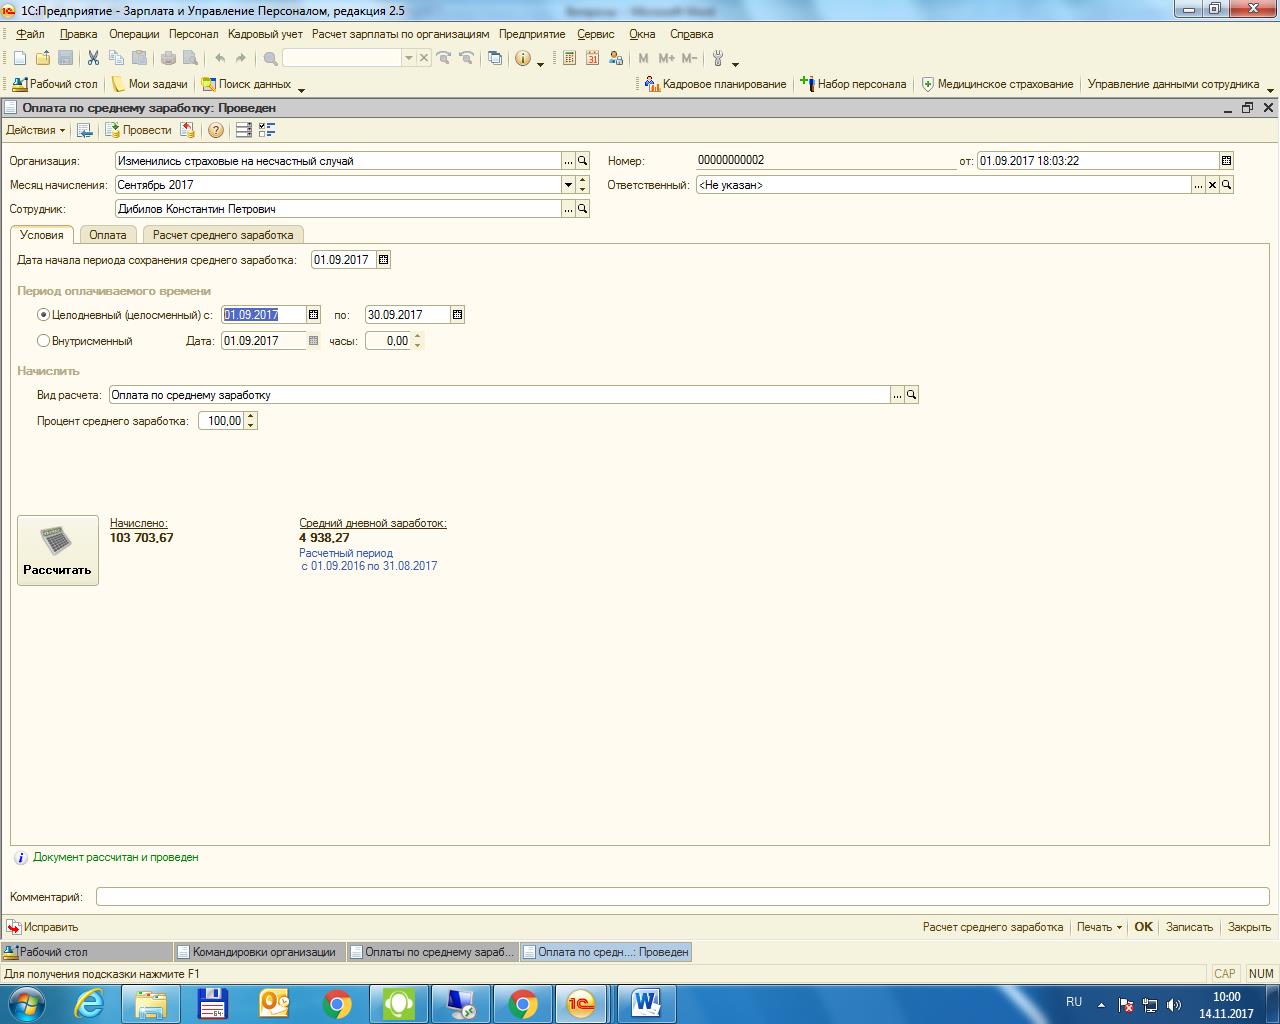Select the Условия tab
Image resolution: width=1280 pixels, height=1024 pixels.
pyautogui.click(x=42, y=235)
